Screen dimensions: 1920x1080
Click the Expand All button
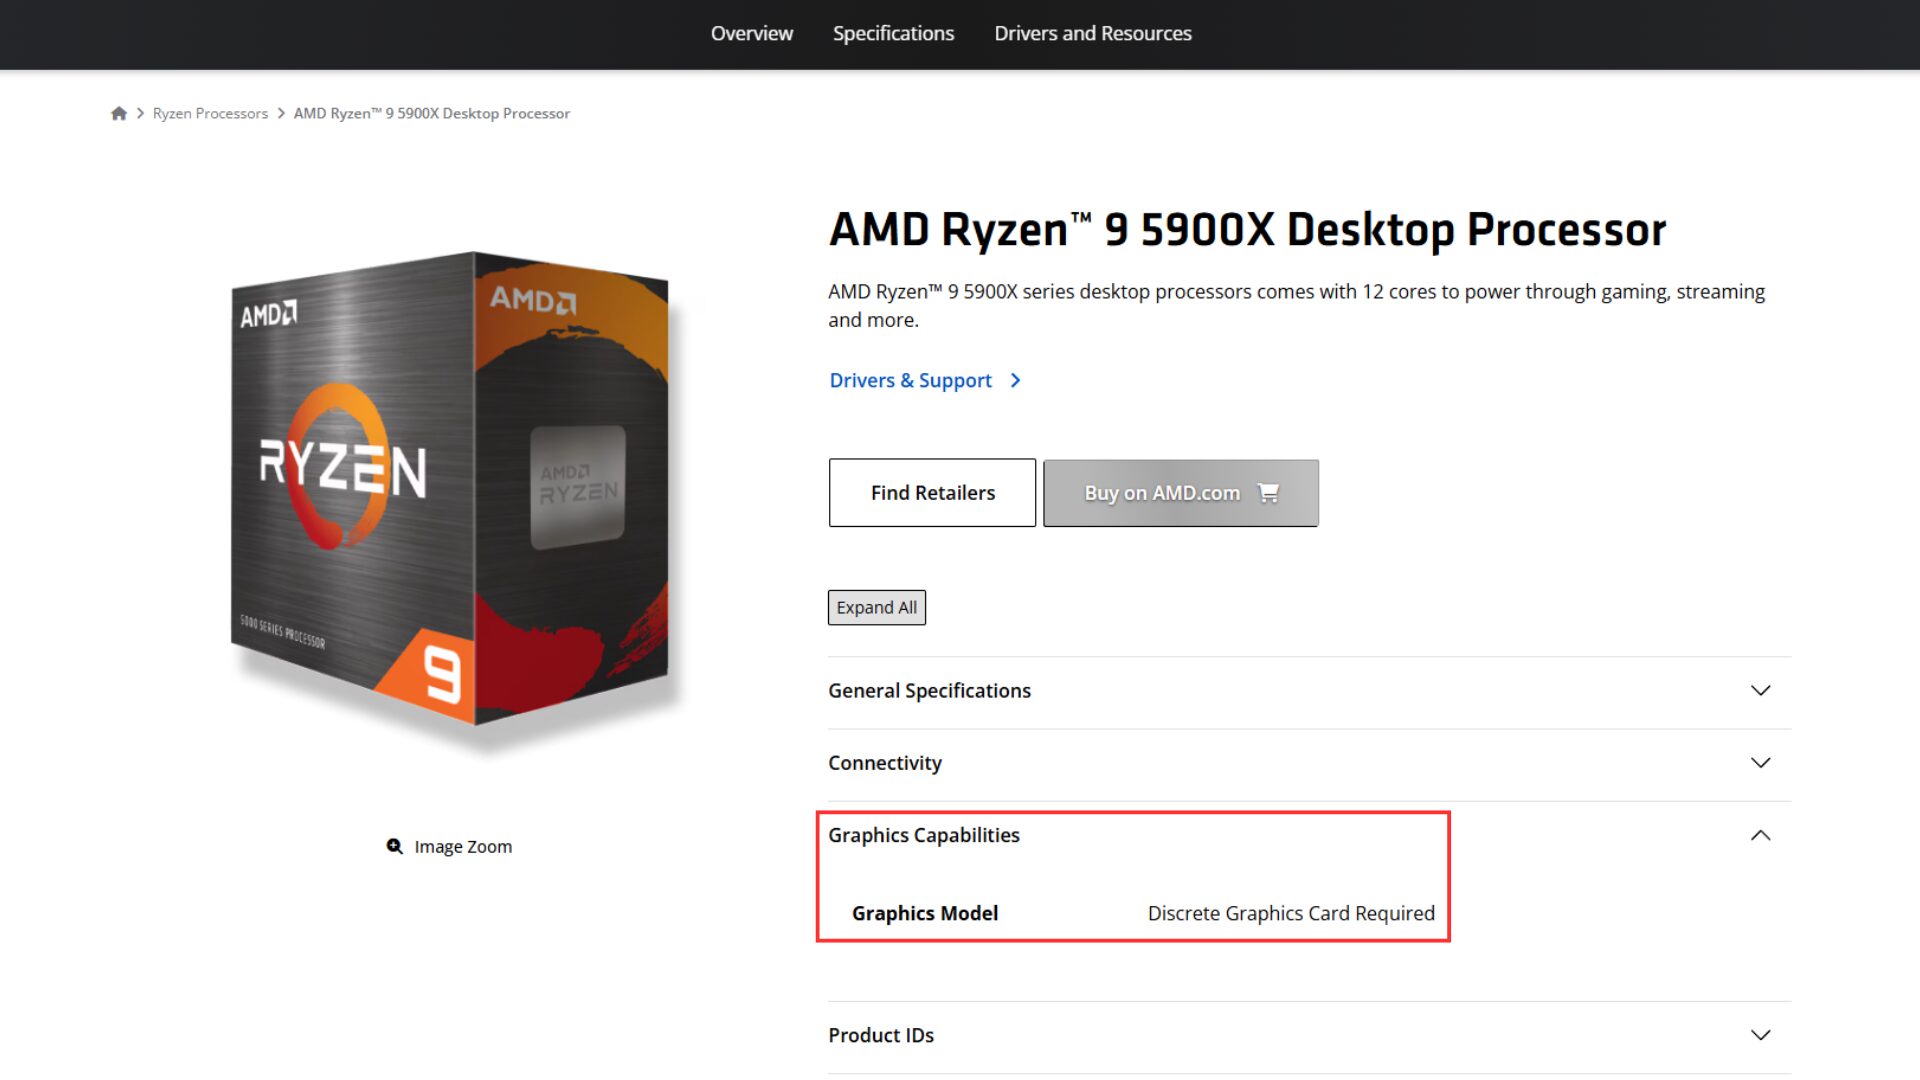(876, 607)
